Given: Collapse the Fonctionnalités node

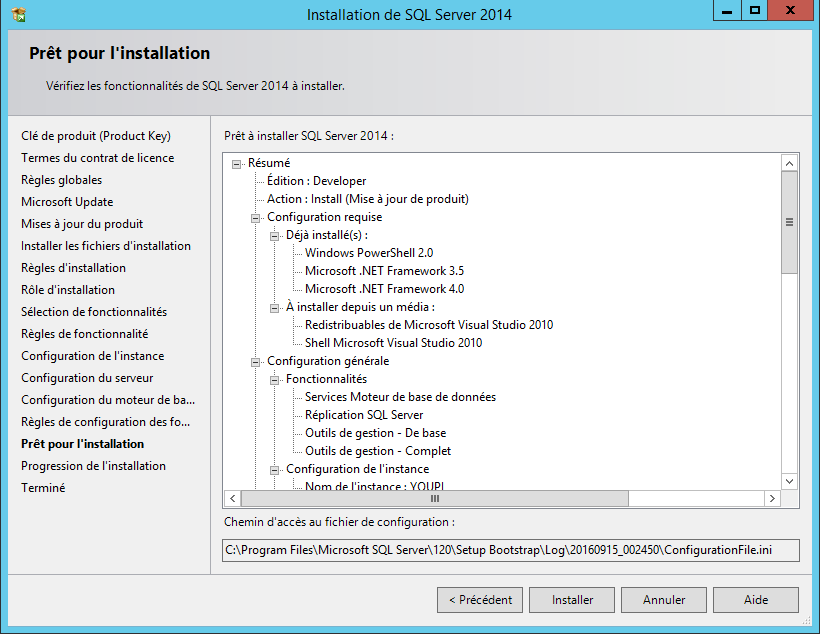Looking at the screenshot, I should [x=274, y=380].
